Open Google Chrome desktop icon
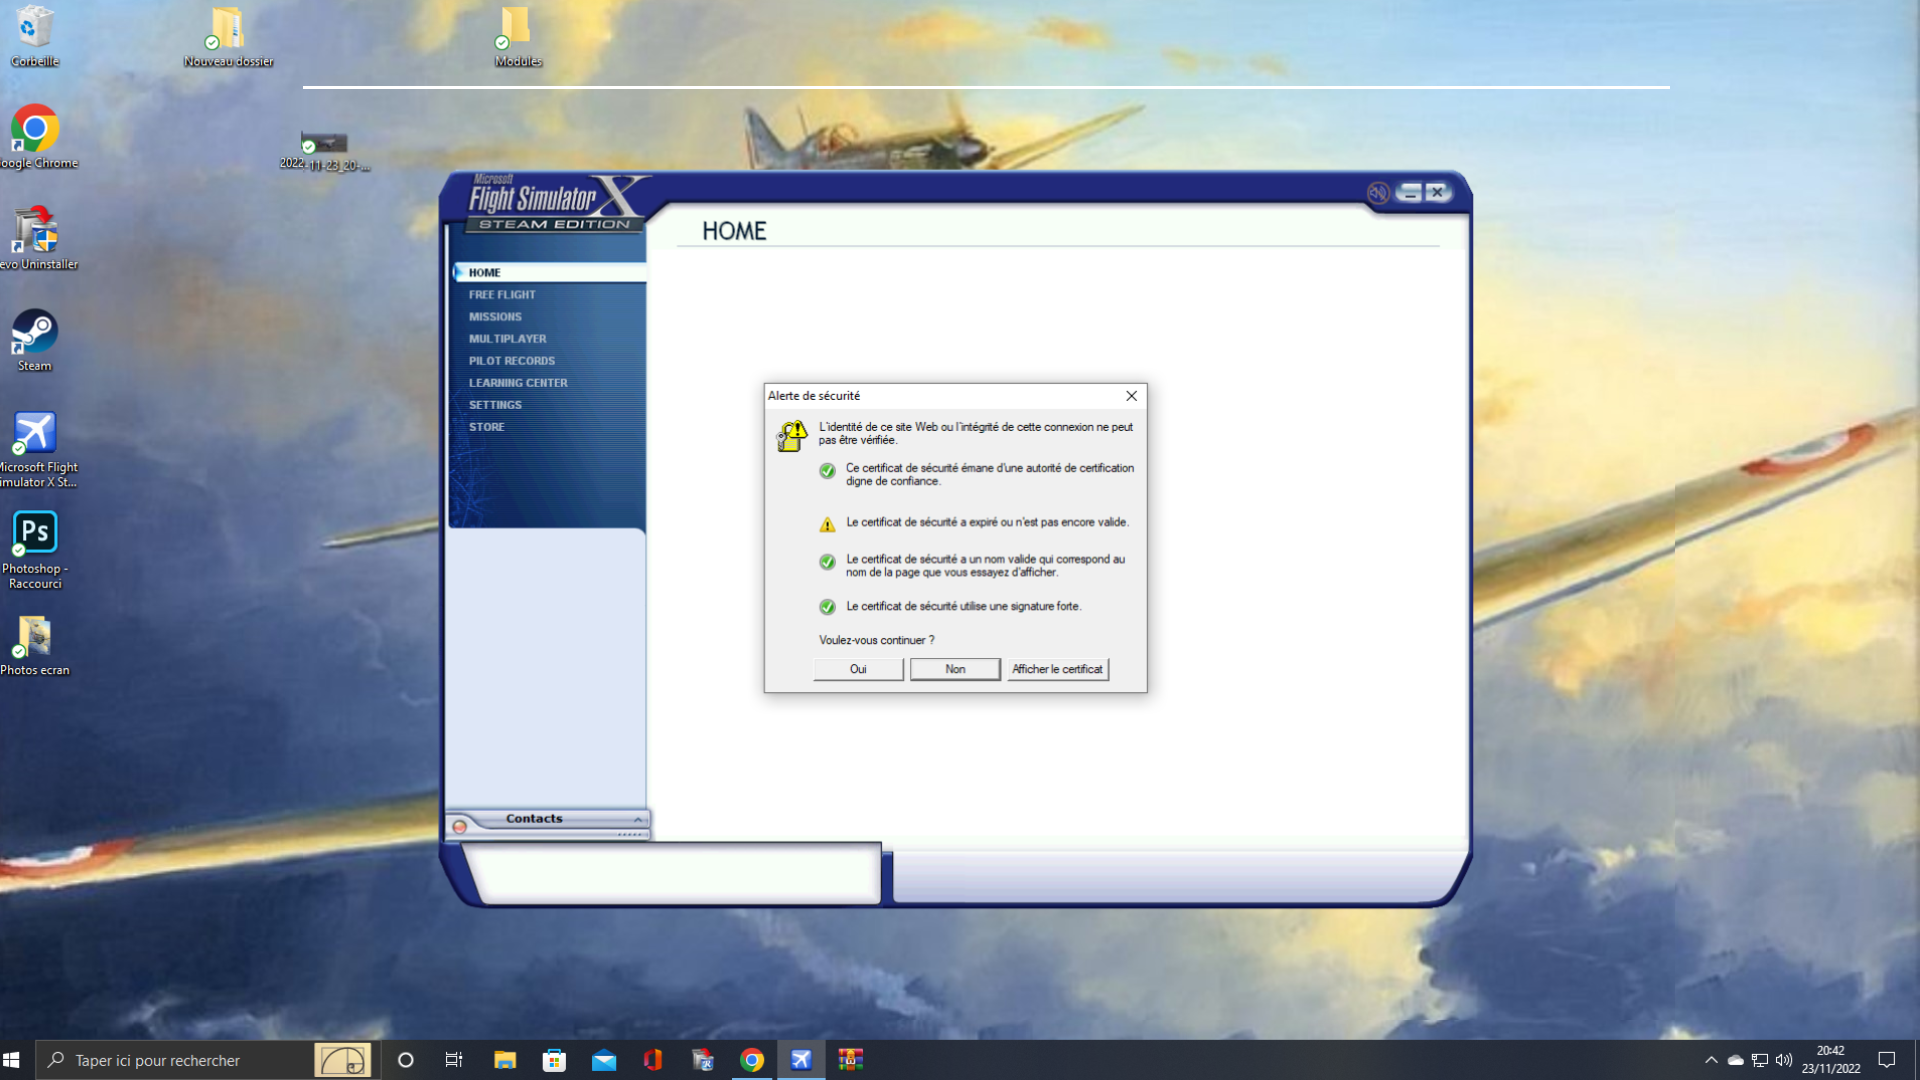This screenshot has width=1920, height=1080. tap(35, 130)
